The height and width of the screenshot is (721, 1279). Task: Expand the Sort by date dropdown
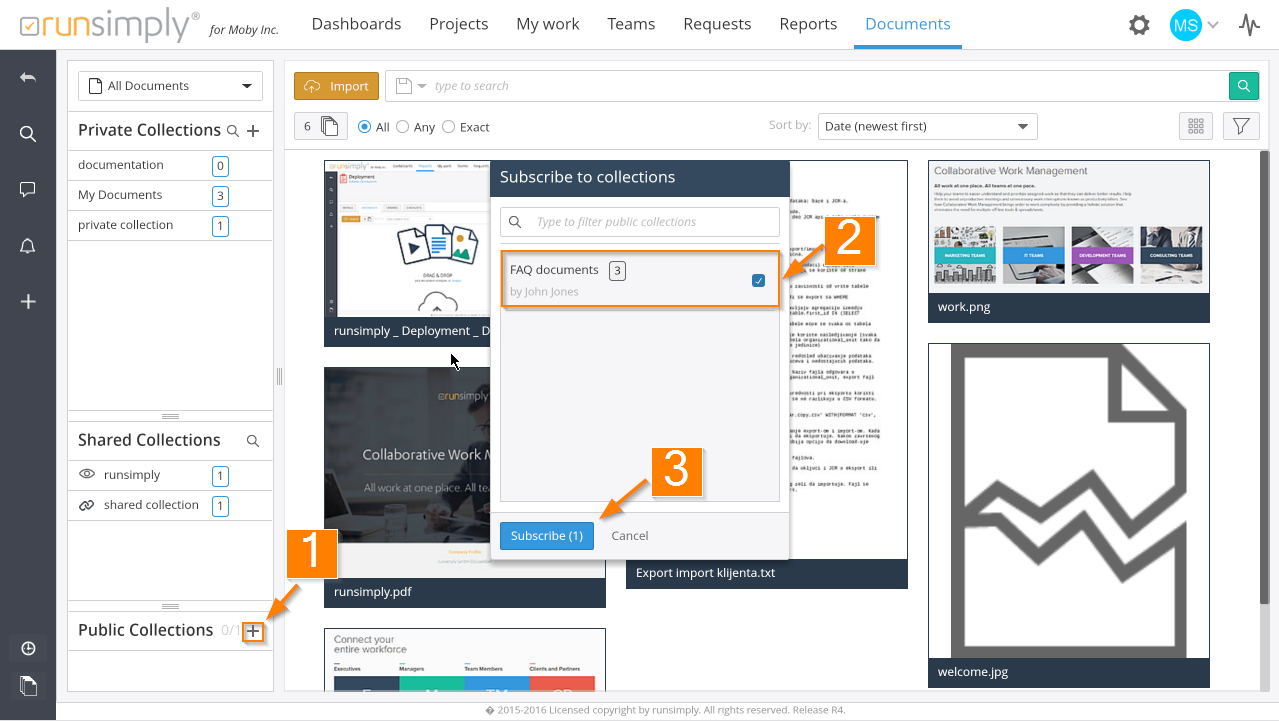tap(927, 126)
